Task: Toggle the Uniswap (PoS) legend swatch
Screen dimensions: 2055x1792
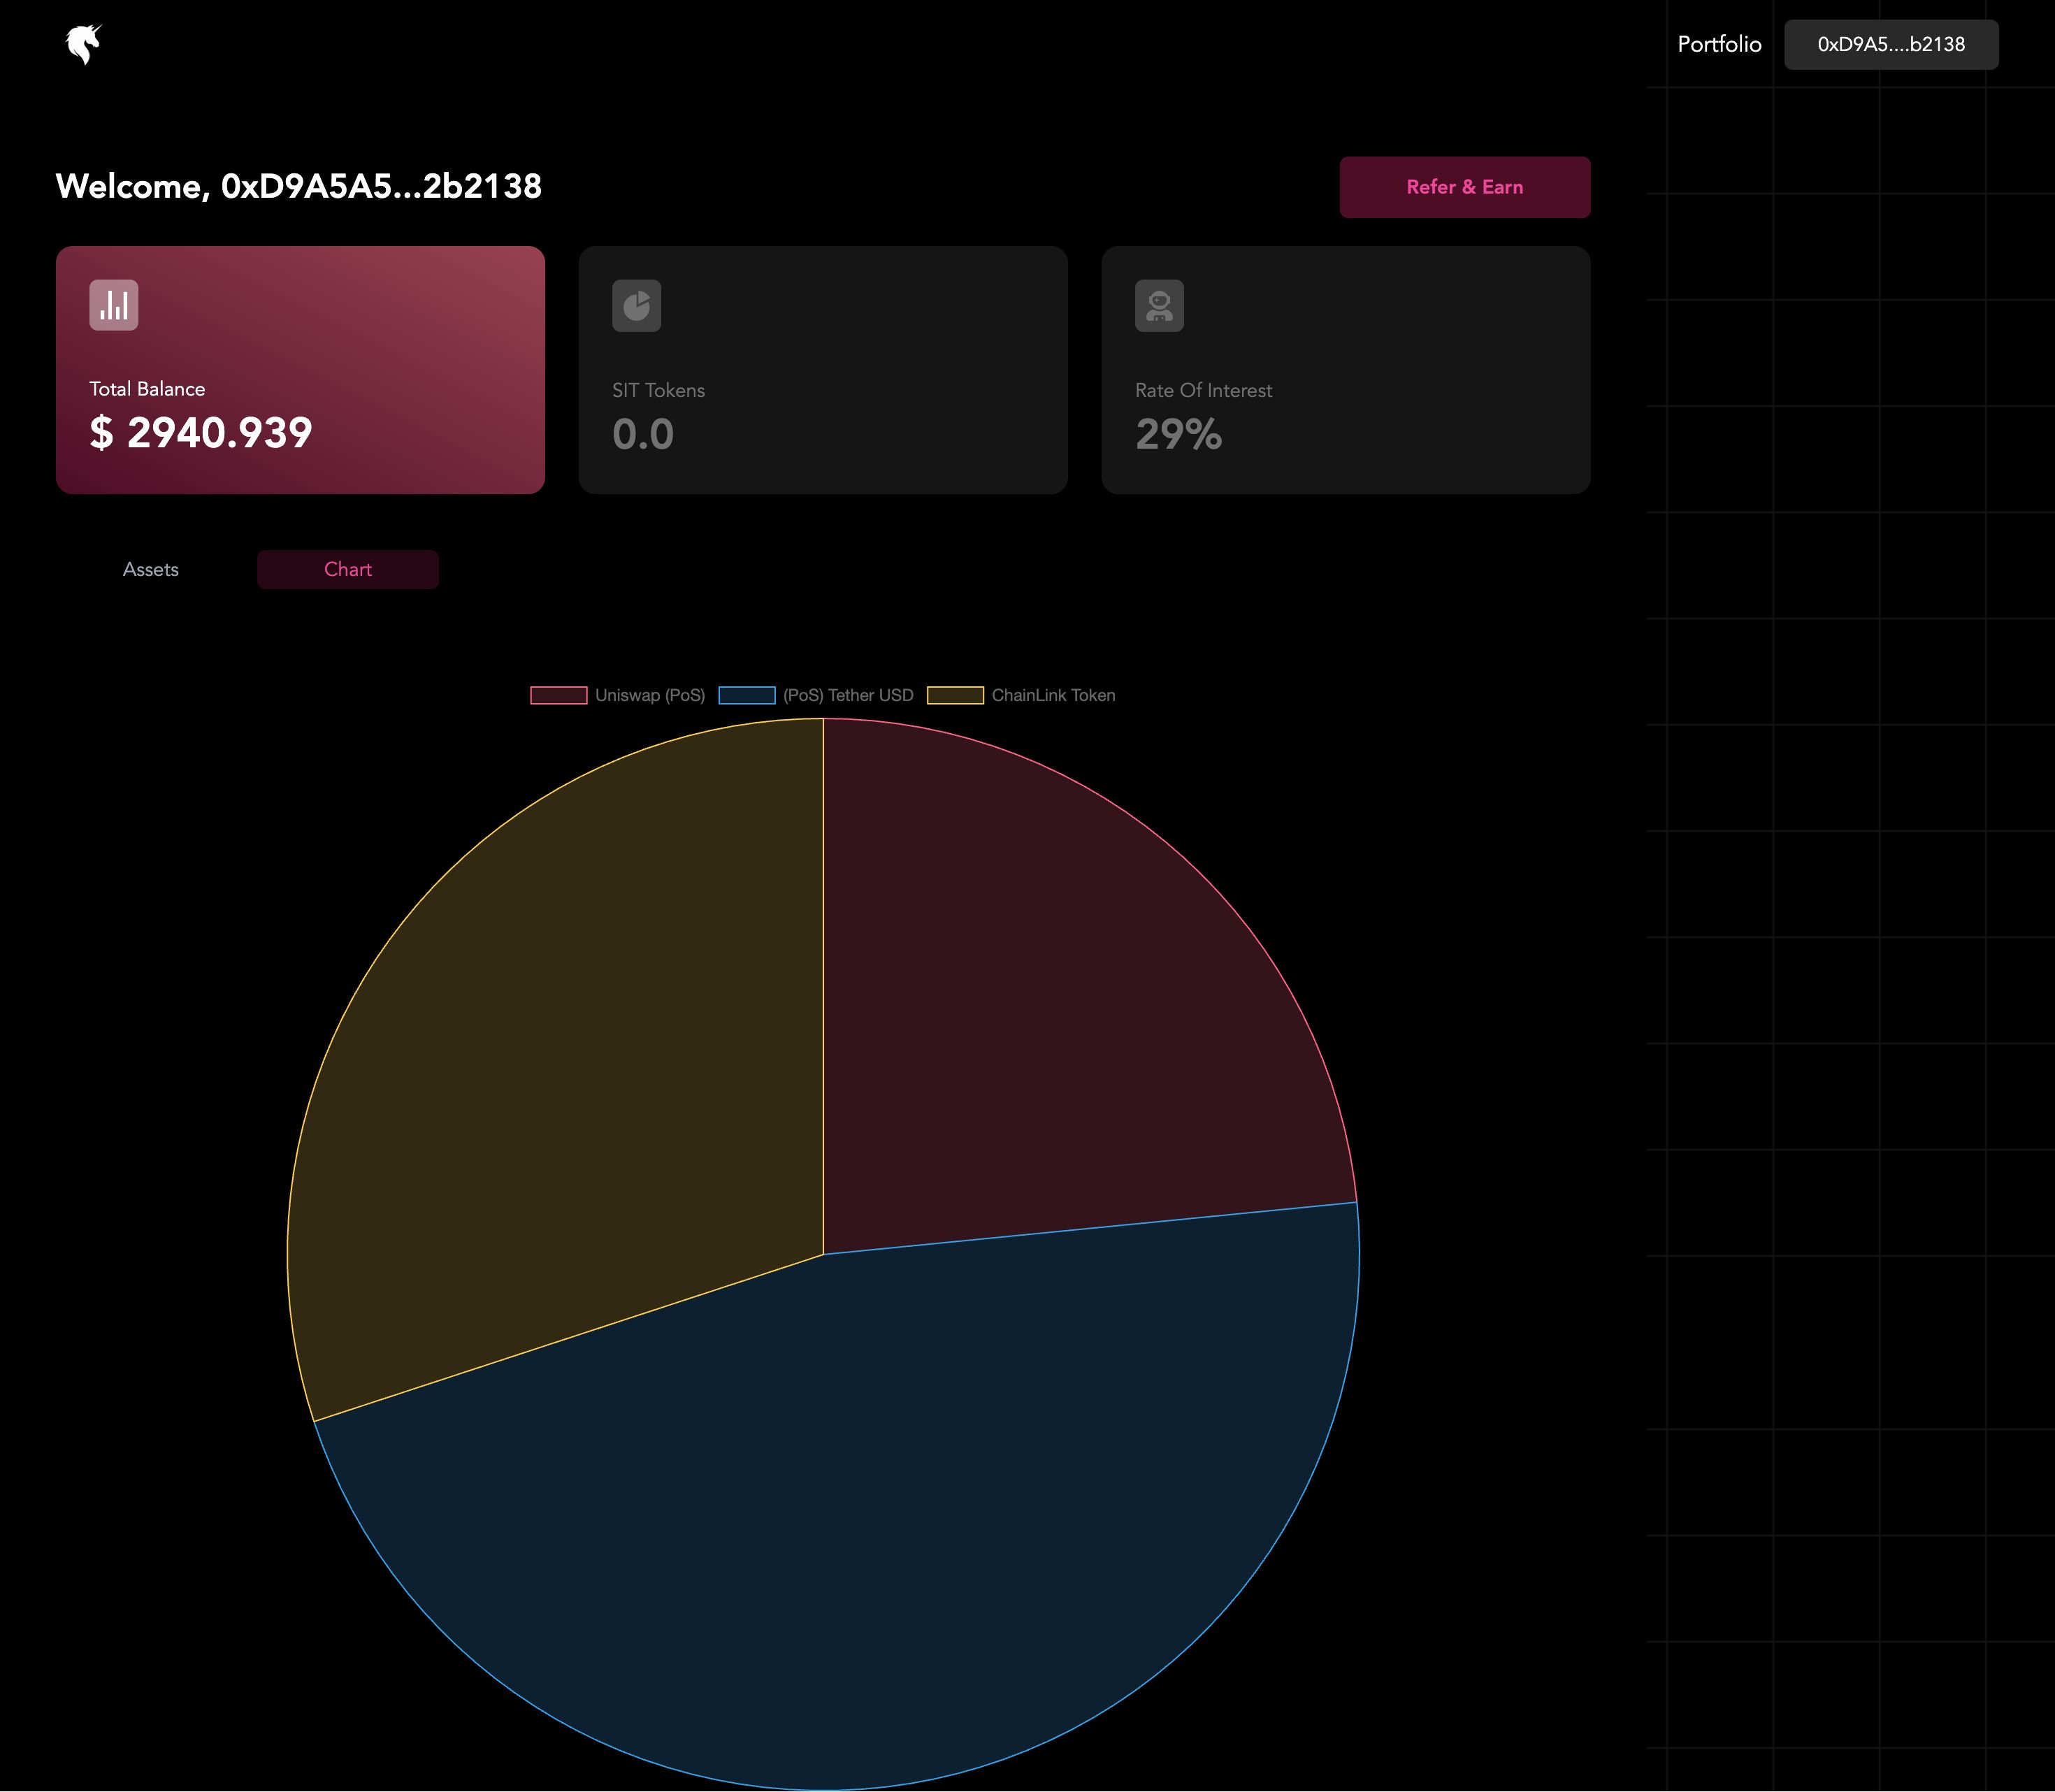Action: pyautogui.click(x=559, y=695)
